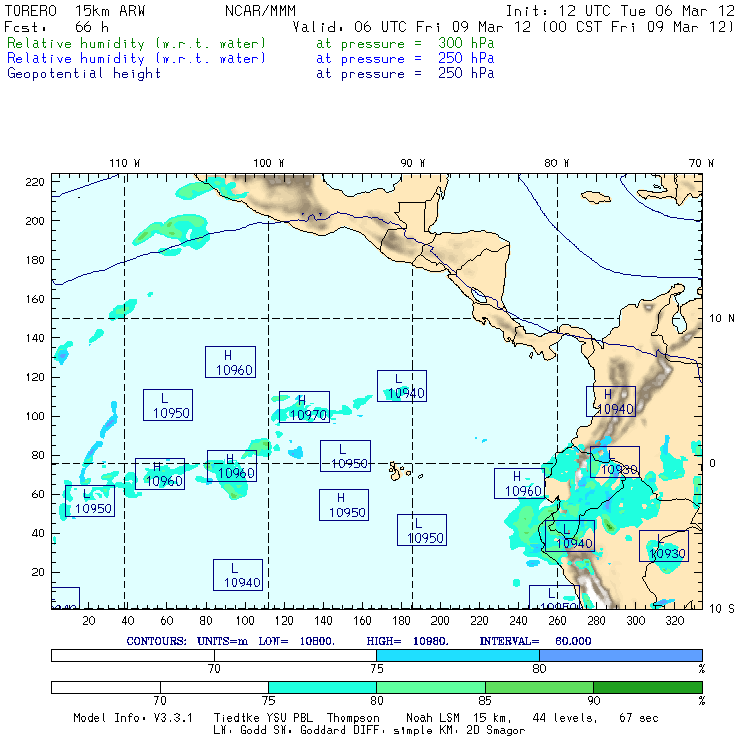Click the "70 W" longitude label
The height and width of the screenshot is (740, 740).
tap(701, 163)
